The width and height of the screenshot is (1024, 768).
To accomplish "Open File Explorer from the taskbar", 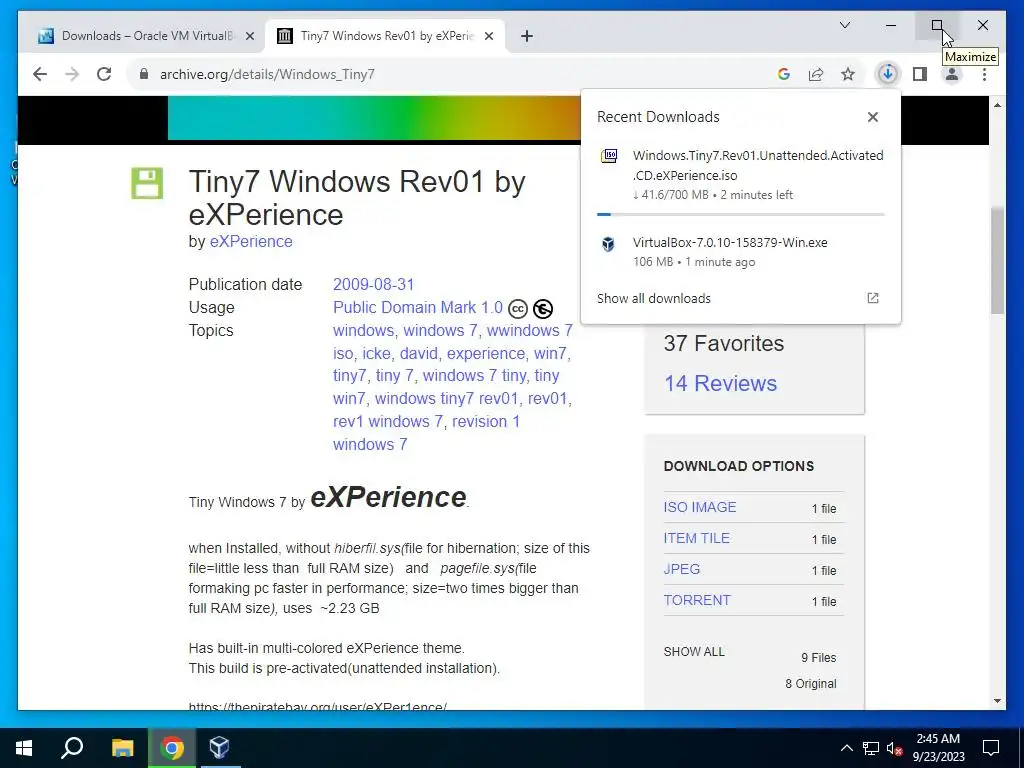I will coord(122,748).
